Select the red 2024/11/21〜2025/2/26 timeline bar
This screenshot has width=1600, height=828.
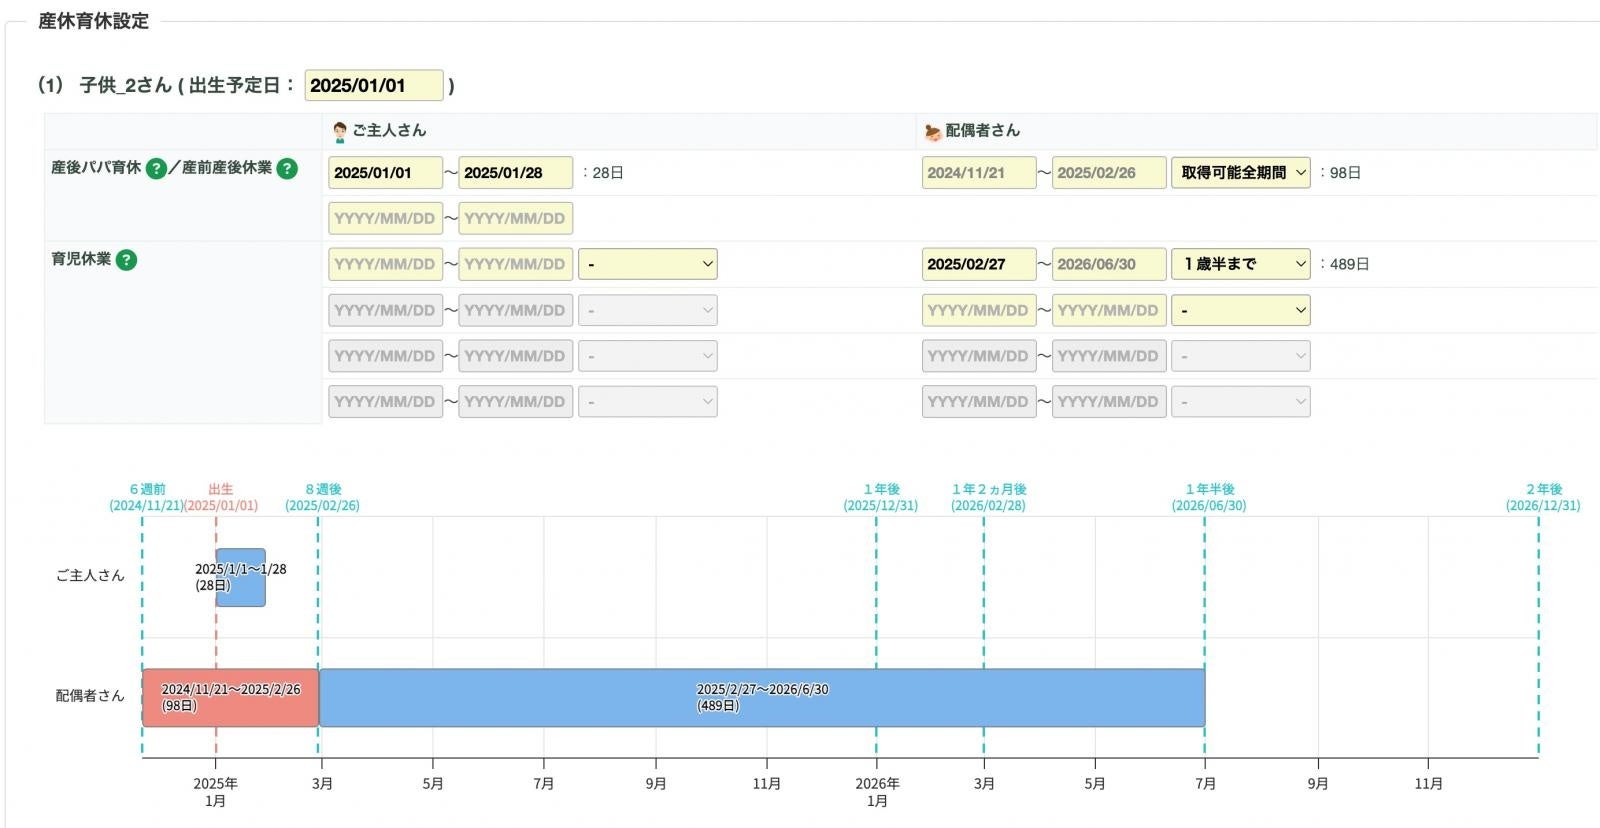[231, 698]
